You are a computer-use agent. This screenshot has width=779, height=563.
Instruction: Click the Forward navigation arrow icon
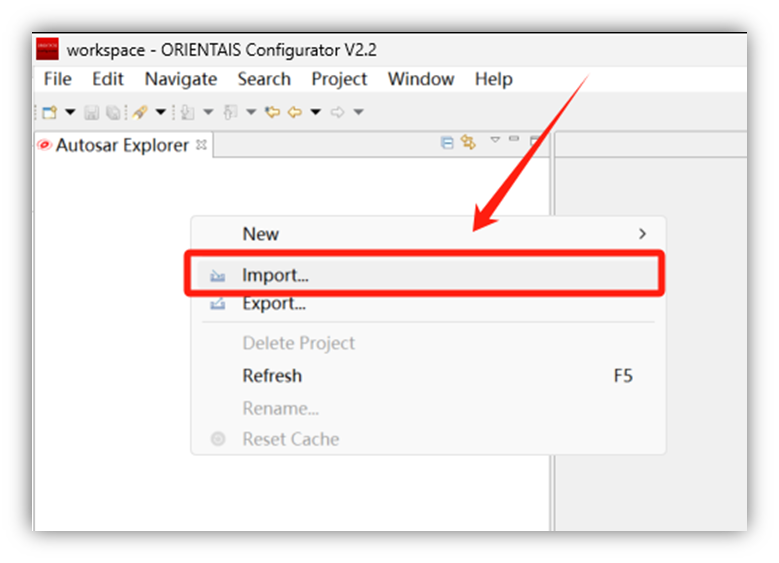[x=337, y=112]
